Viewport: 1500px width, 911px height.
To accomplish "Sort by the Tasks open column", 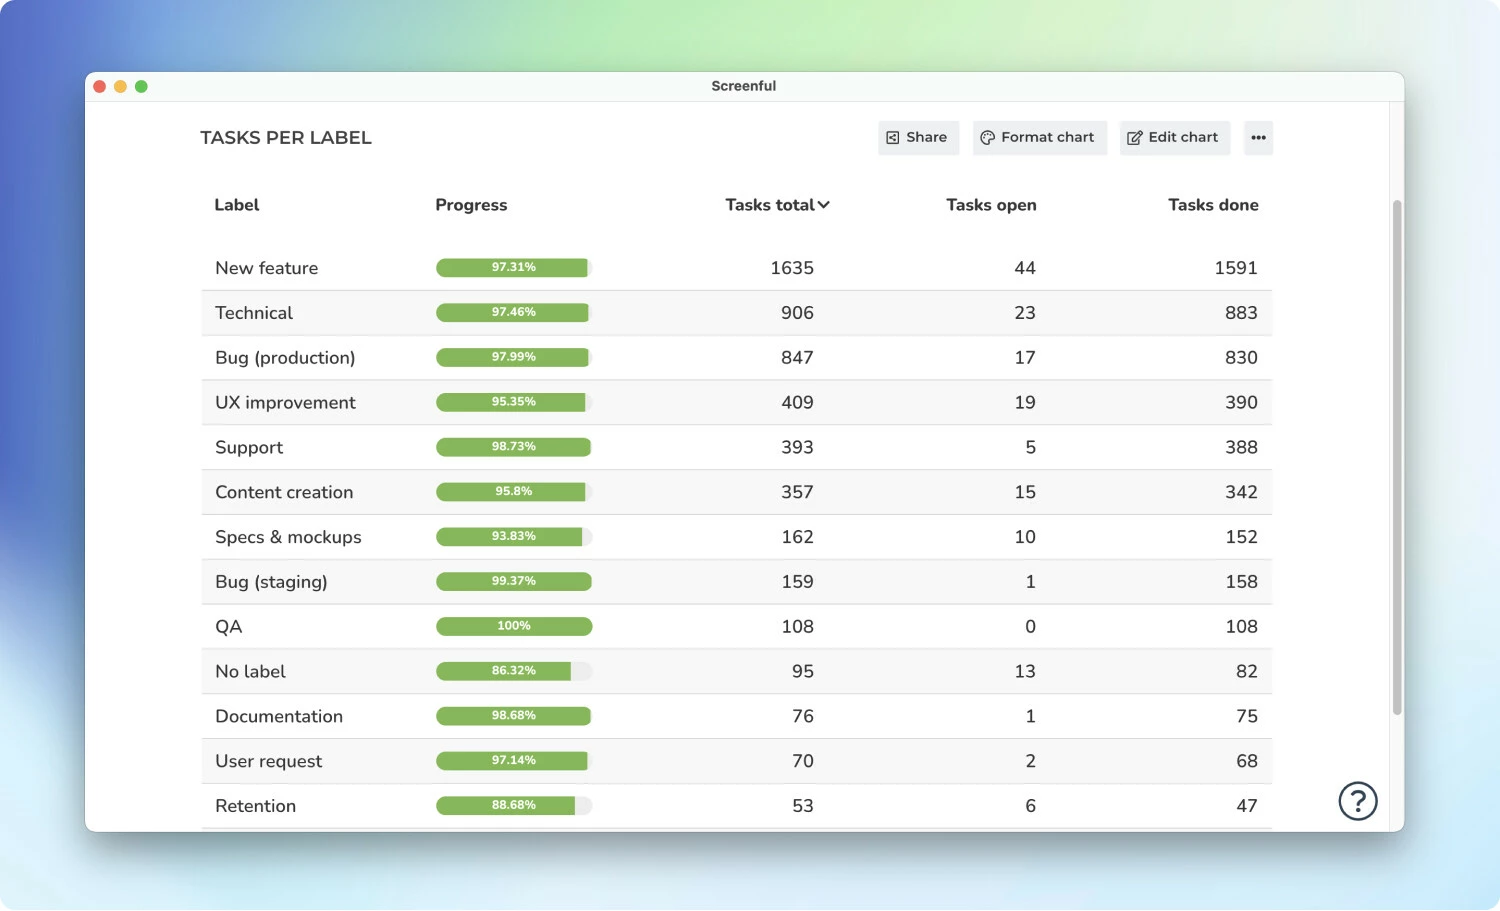I will [x=991, y=205].
